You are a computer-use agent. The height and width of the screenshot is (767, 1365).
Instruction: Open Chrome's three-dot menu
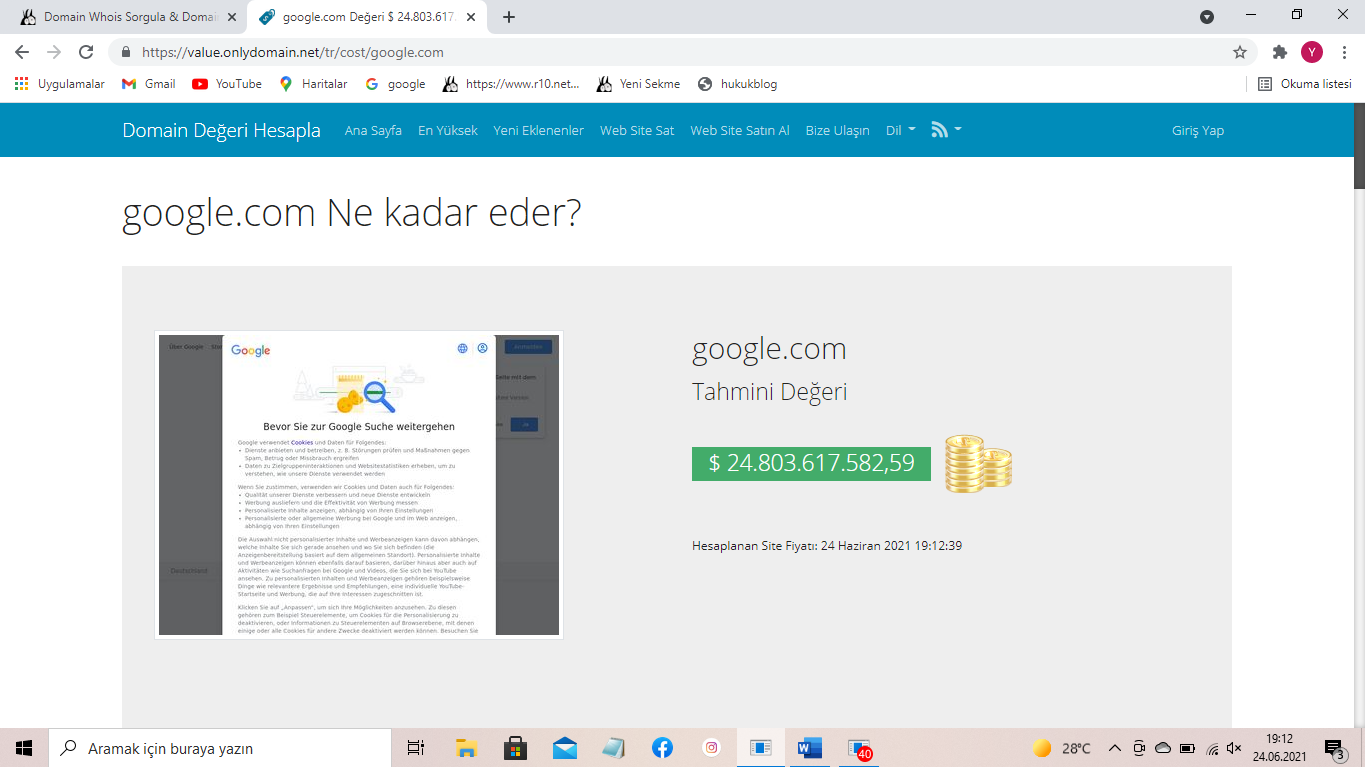(x=1343, y=52)
